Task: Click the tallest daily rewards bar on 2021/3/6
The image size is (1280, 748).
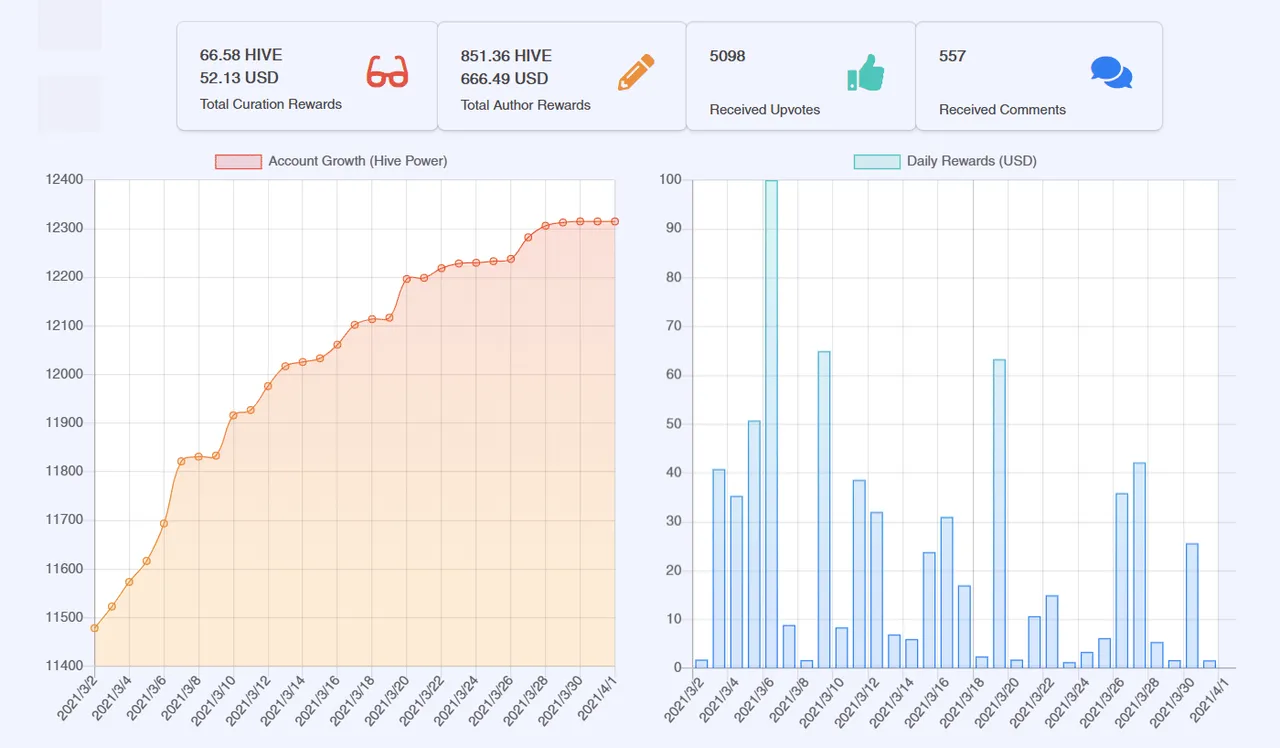Action: tap(771, 424)
